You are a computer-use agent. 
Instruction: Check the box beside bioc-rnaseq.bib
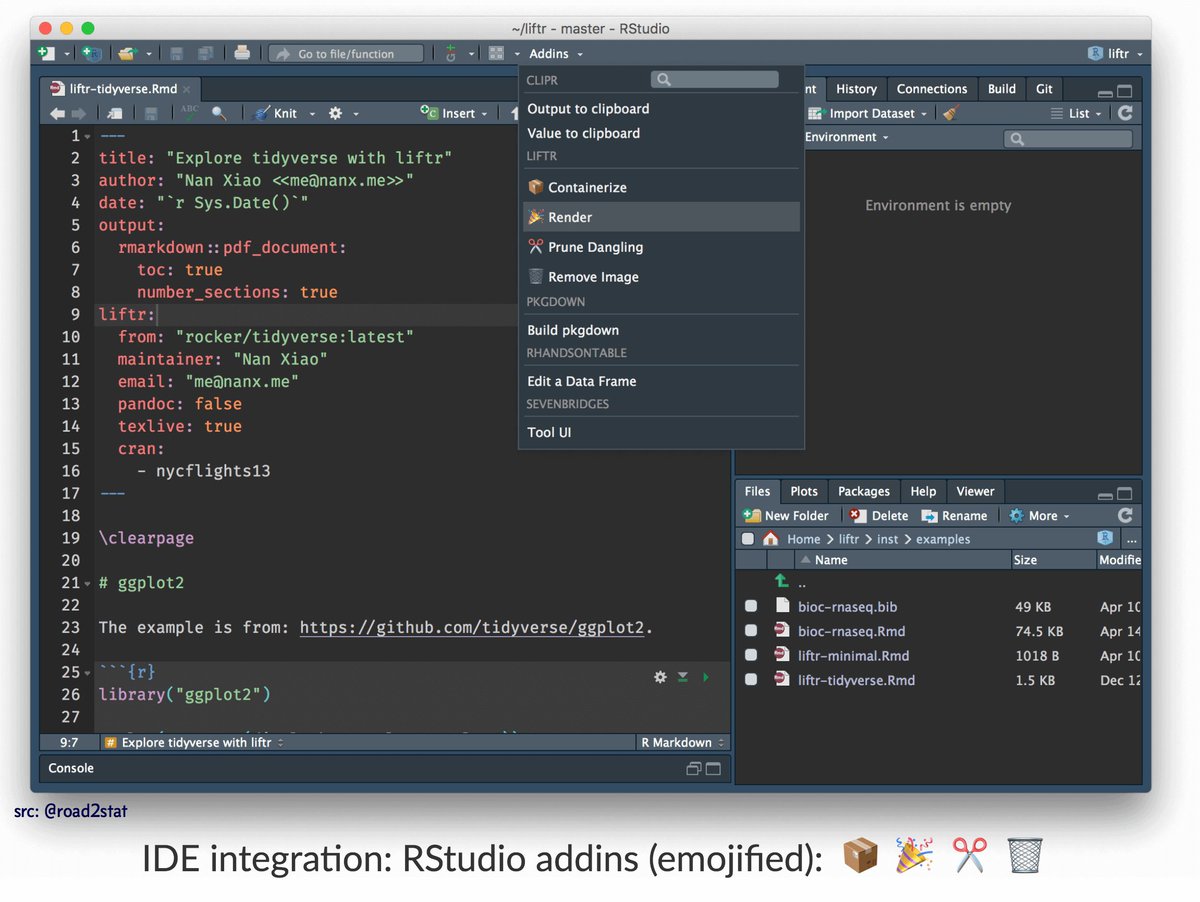[751, 606]
